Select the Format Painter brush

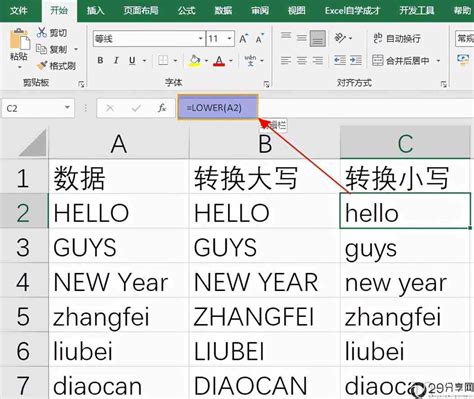[x=42, y=65]
